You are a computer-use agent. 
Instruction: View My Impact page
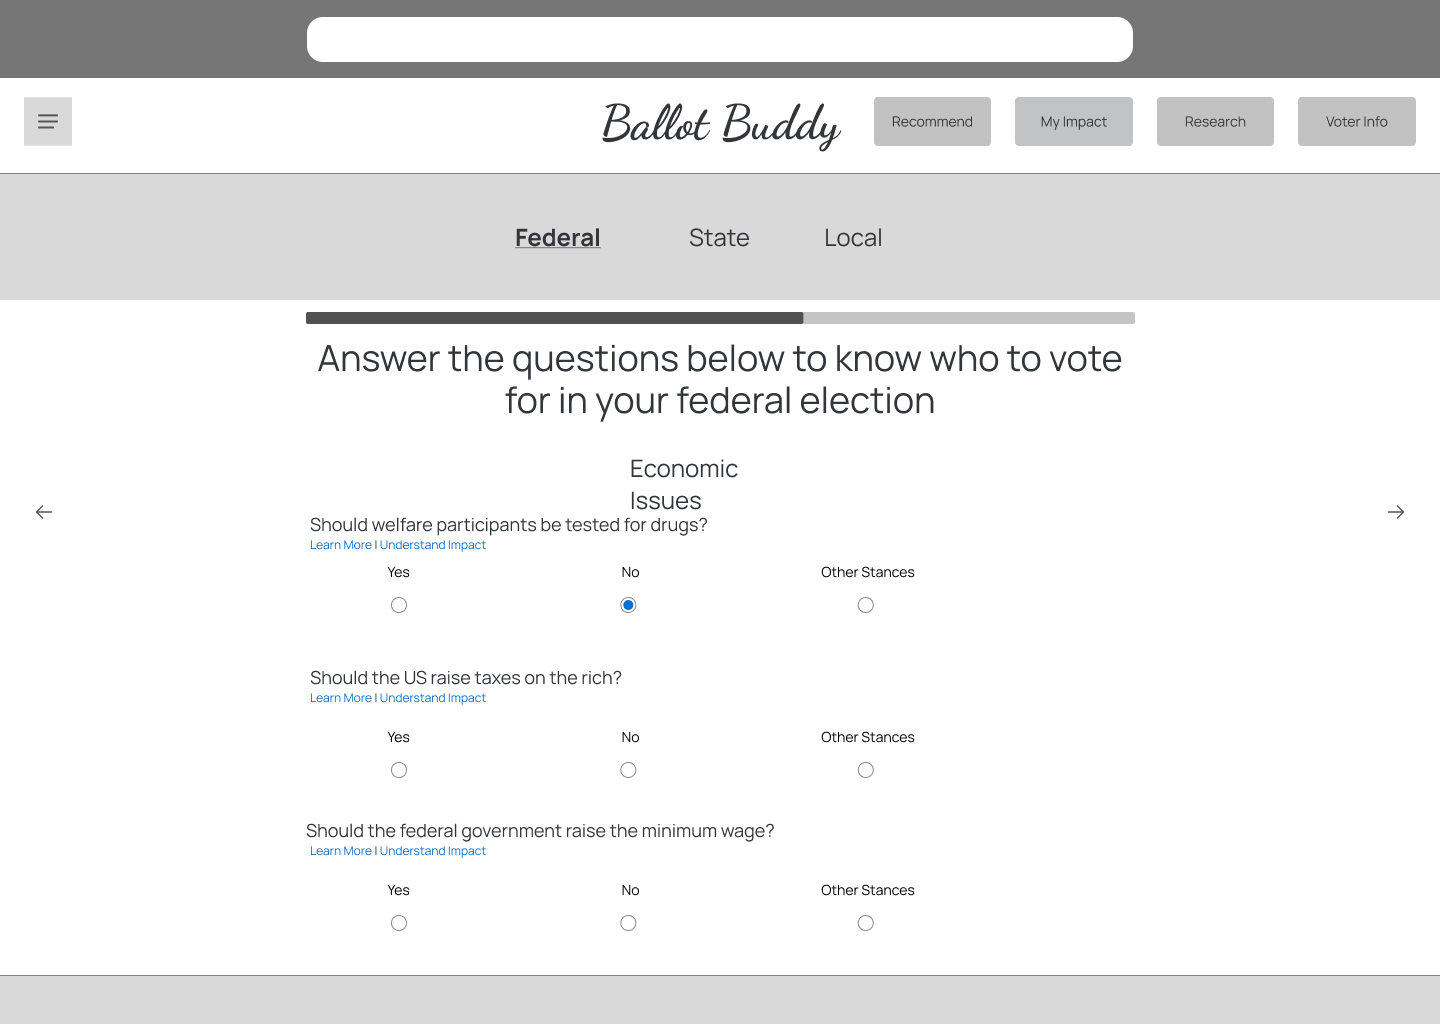click(1073, 121)
